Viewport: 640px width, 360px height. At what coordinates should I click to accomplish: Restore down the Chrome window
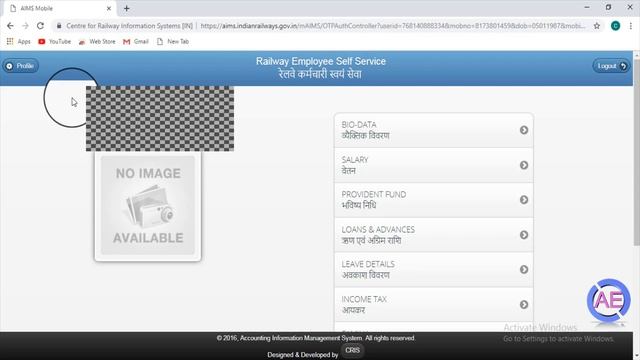608,7
